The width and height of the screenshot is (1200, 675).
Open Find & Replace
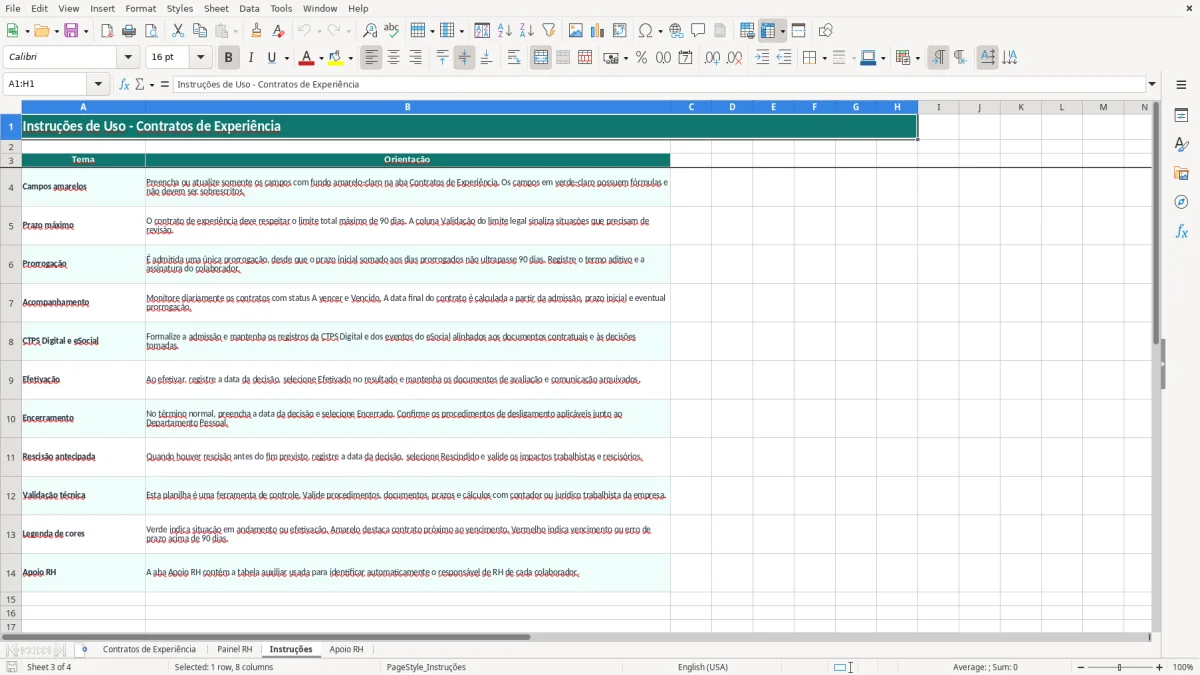(370, 31)
